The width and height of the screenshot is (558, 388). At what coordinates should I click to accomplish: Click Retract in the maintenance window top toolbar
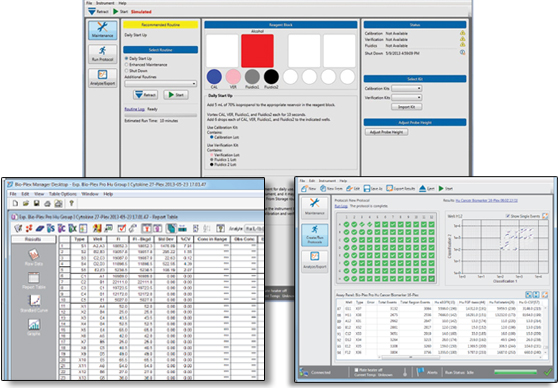[98, 11]
